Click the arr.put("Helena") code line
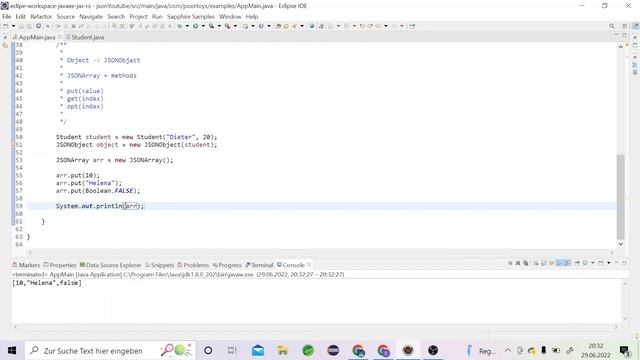The height and width of the screenshot is (360, 640). point(89,183)
